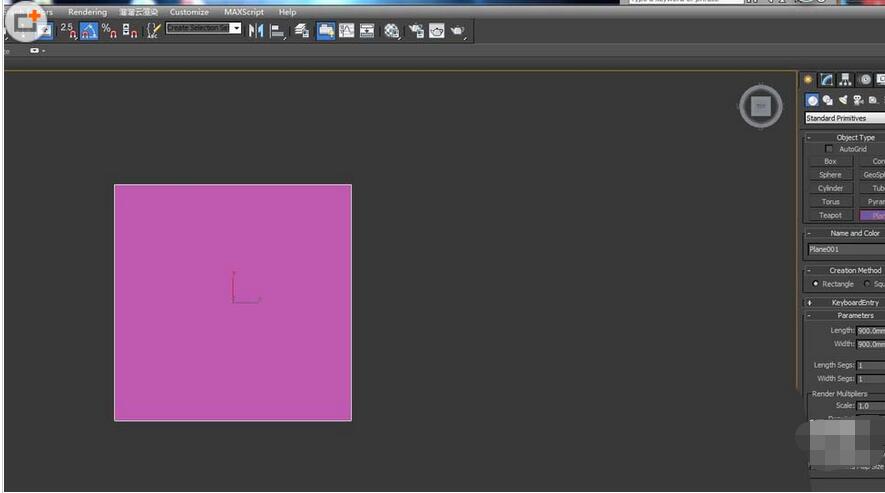Click the screen-capture overlay icon at top-left
Screen dimensions: 885x493
click(x=26, y=21)
